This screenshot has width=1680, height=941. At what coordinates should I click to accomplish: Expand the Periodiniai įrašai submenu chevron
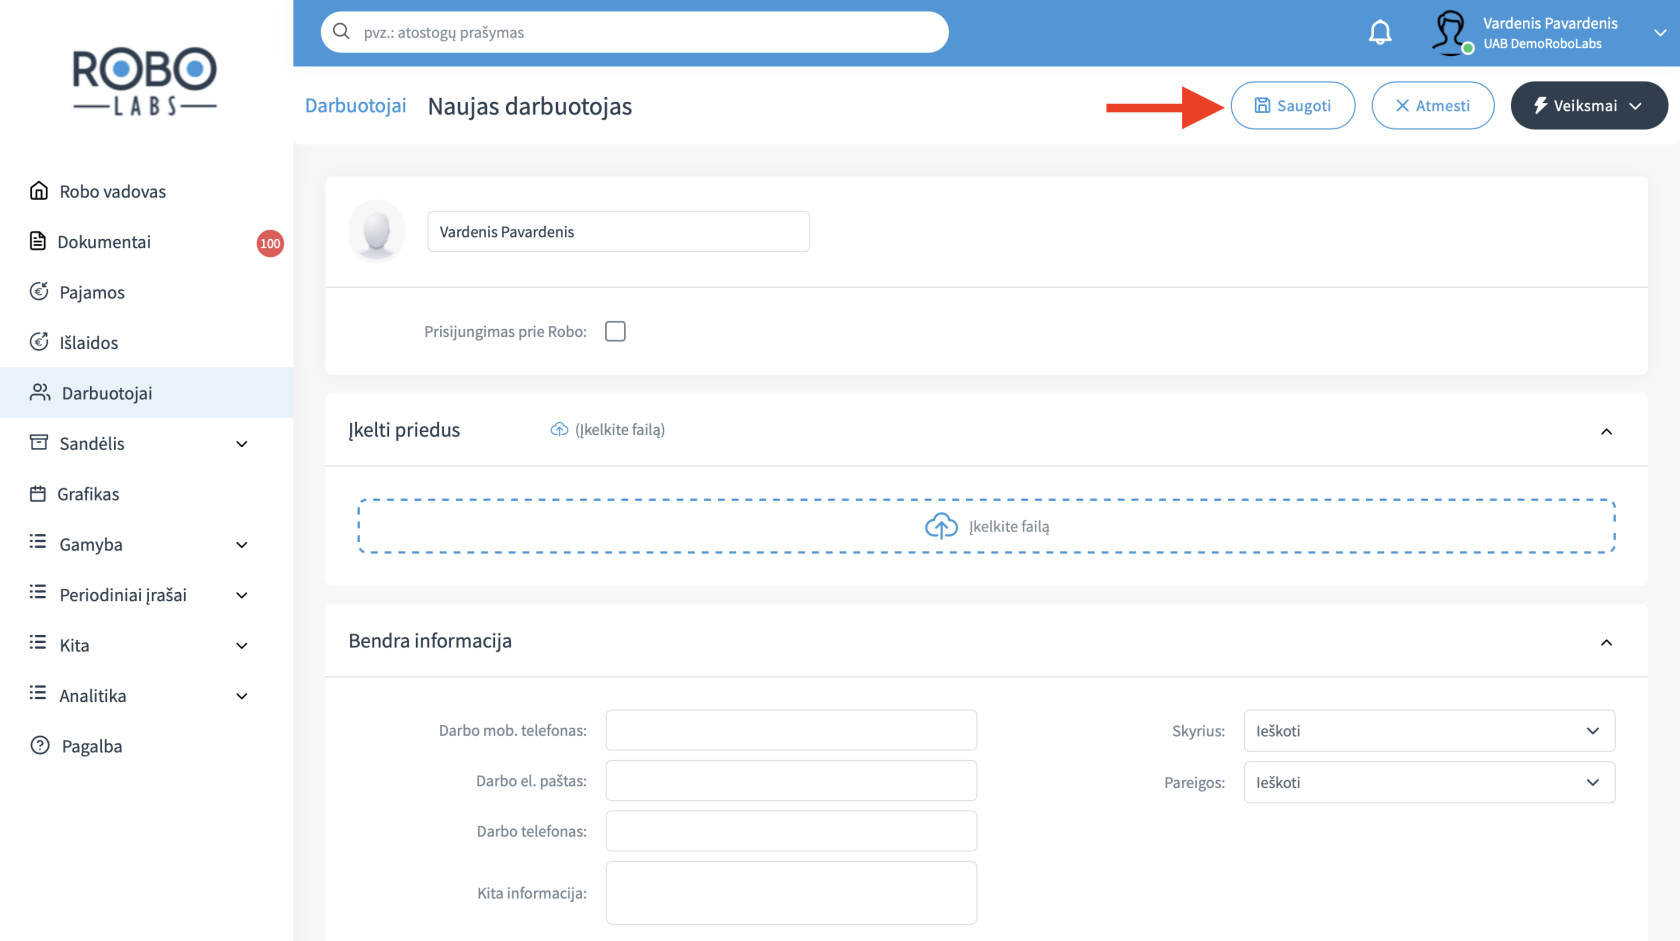tap(242, 596)
